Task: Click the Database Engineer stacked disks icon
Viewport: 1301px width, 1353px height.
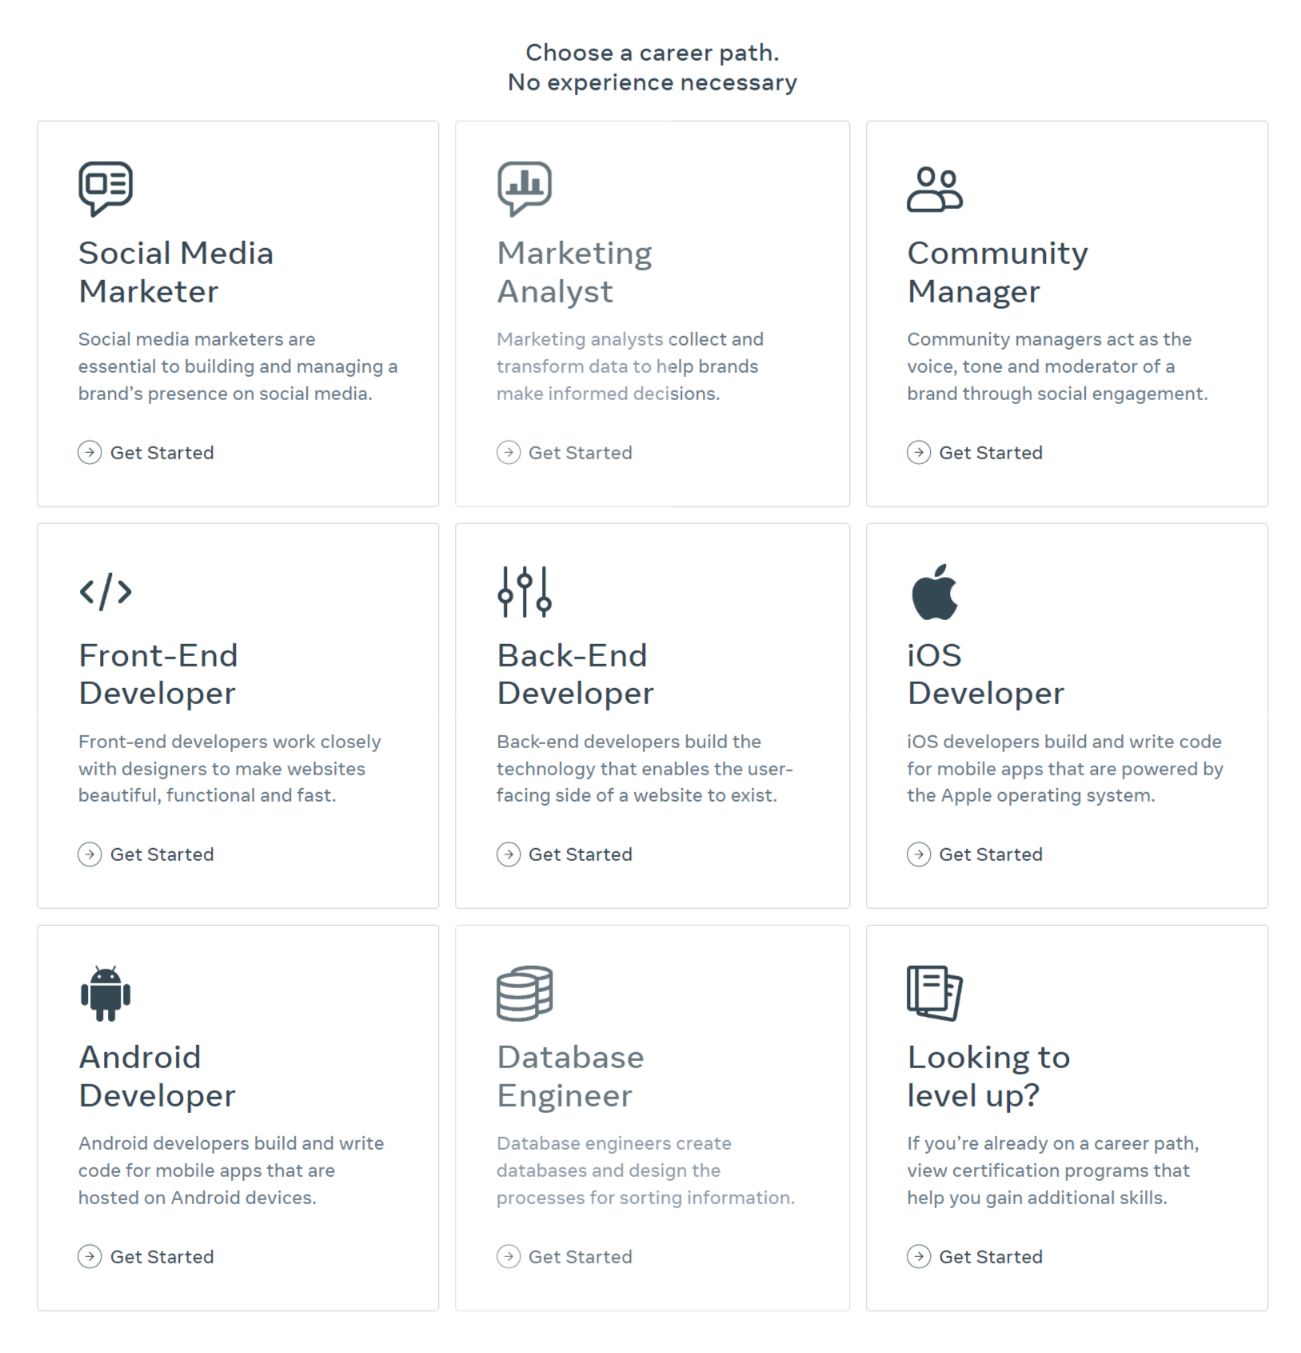Action: tap(524, 993)
